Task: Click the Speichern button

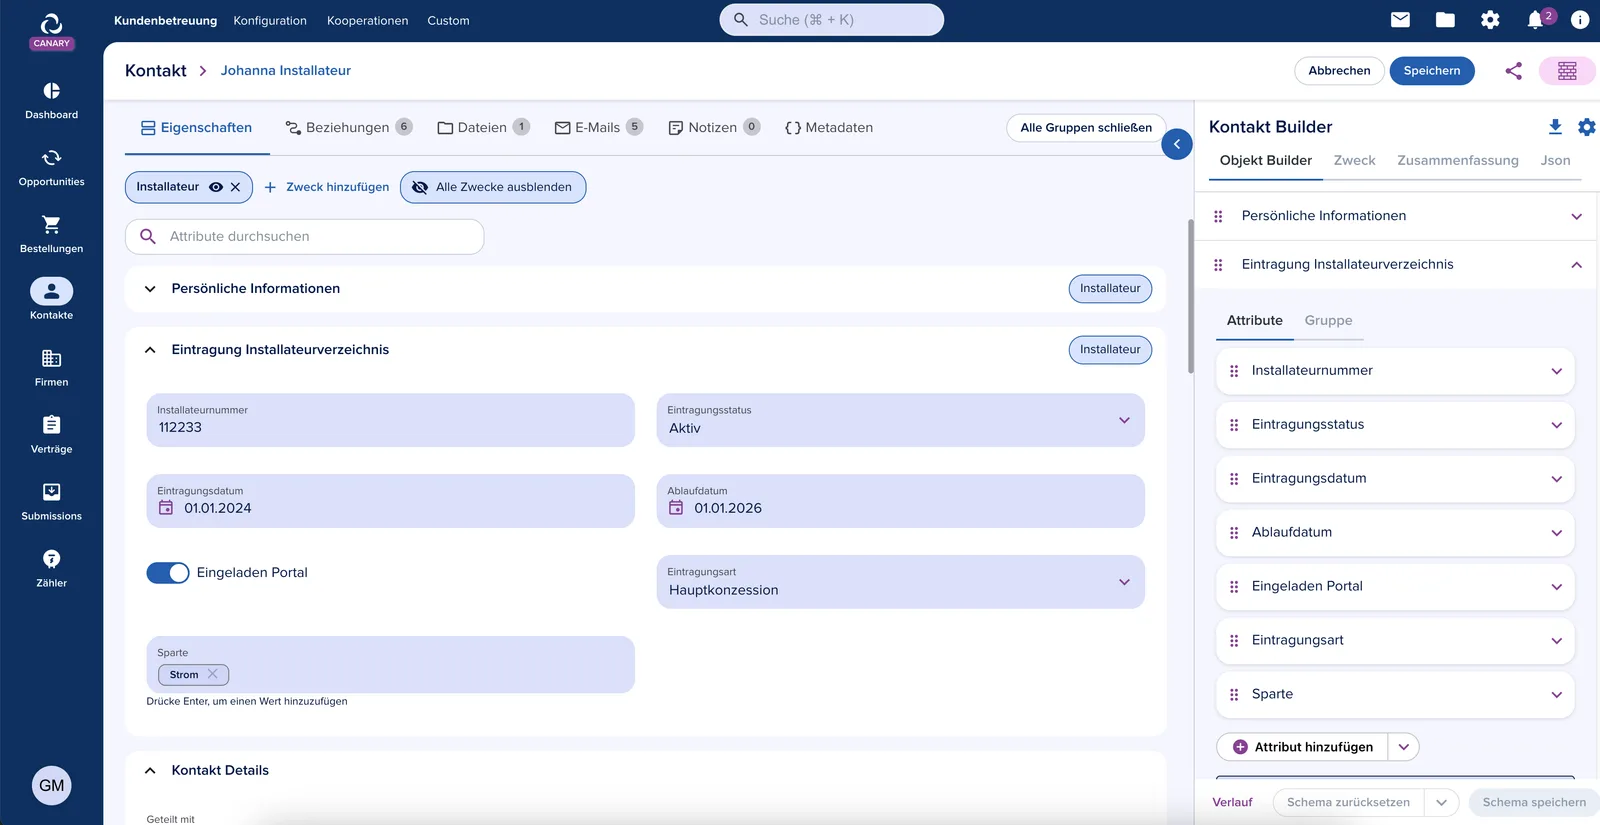Action: [1432, 71]
